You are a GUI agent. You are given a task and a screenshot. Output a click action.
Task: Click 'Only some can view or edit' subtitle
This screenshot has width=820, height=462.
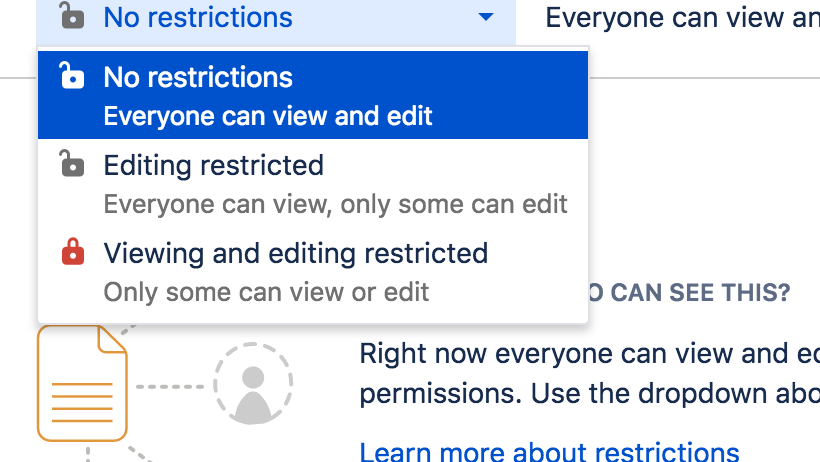point(266,292)
